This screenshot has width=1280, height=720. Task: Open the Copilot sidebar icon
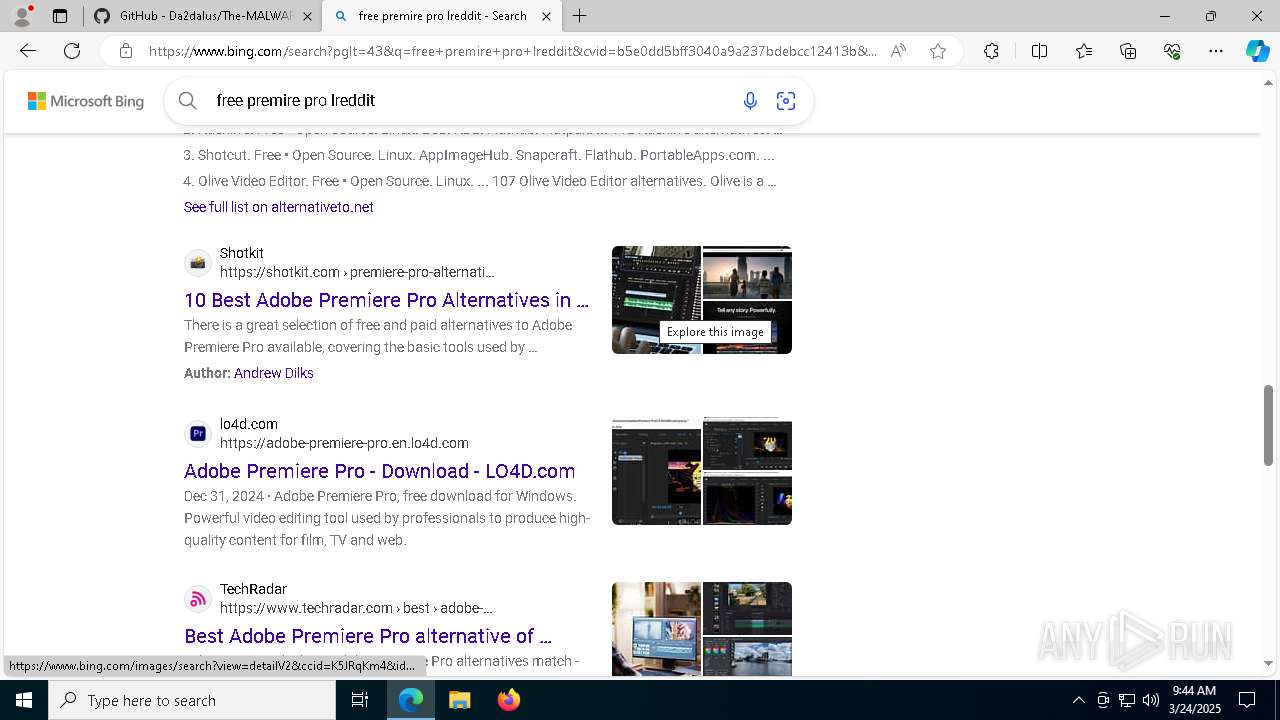1257,51
